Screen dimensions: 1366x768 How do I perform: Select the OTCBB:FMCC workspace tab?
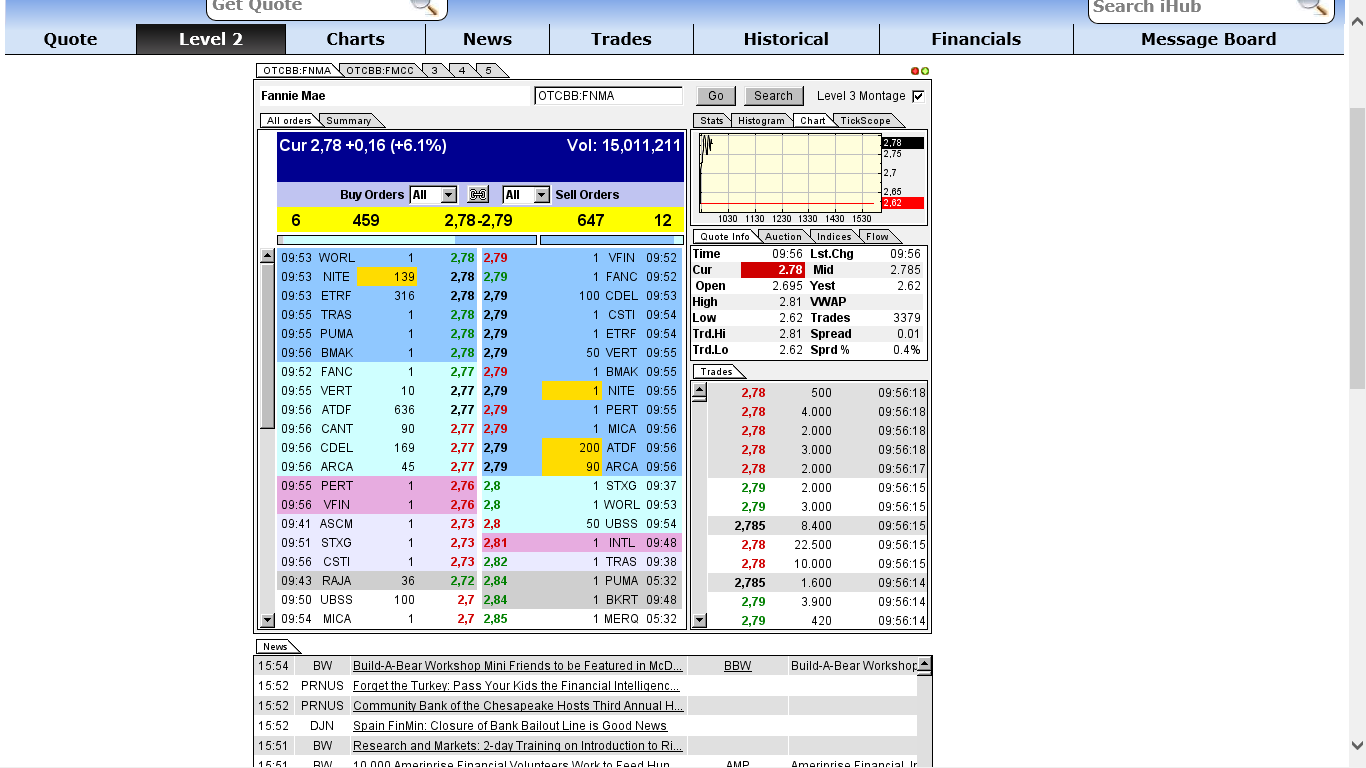(380, 71)
